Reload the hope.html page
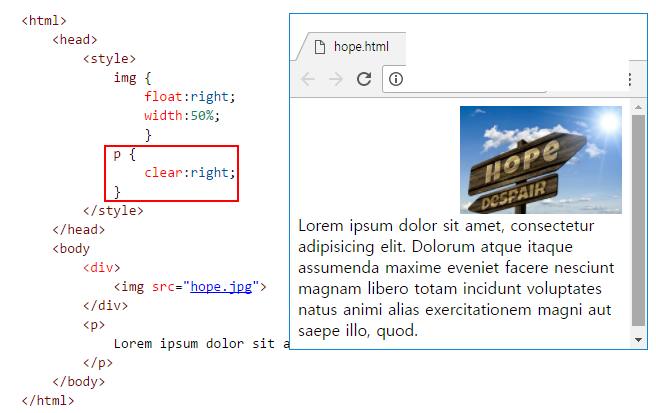The height and width of the screenshot is (413, 656). tap(364, 79)
